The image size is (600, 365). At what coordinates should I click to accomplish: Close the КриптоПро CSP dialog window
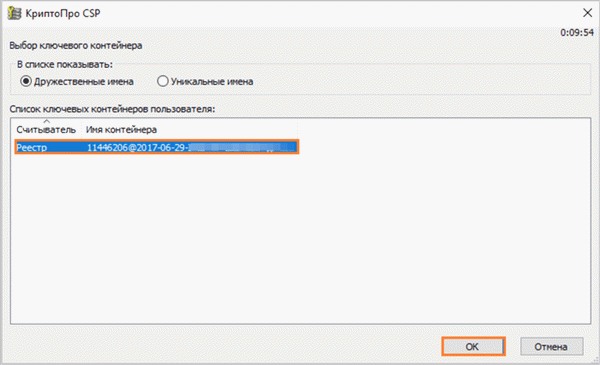[x=587, y=13]
